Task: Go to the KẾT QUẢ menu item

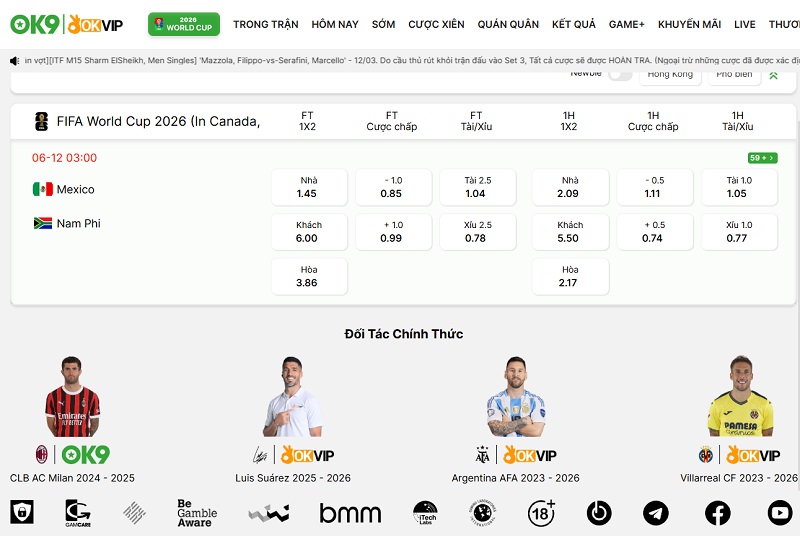Action: click(574, 24)
